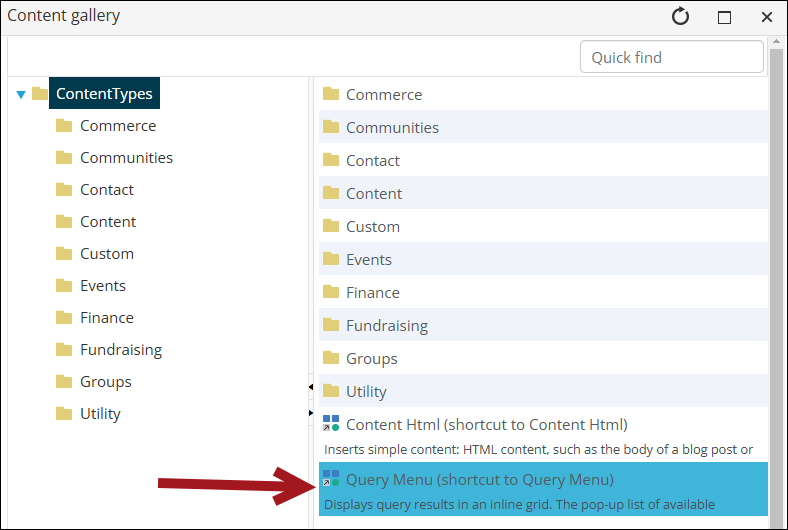
Task: Maximize the Content gallery dialog
Action: coord(724,18)
